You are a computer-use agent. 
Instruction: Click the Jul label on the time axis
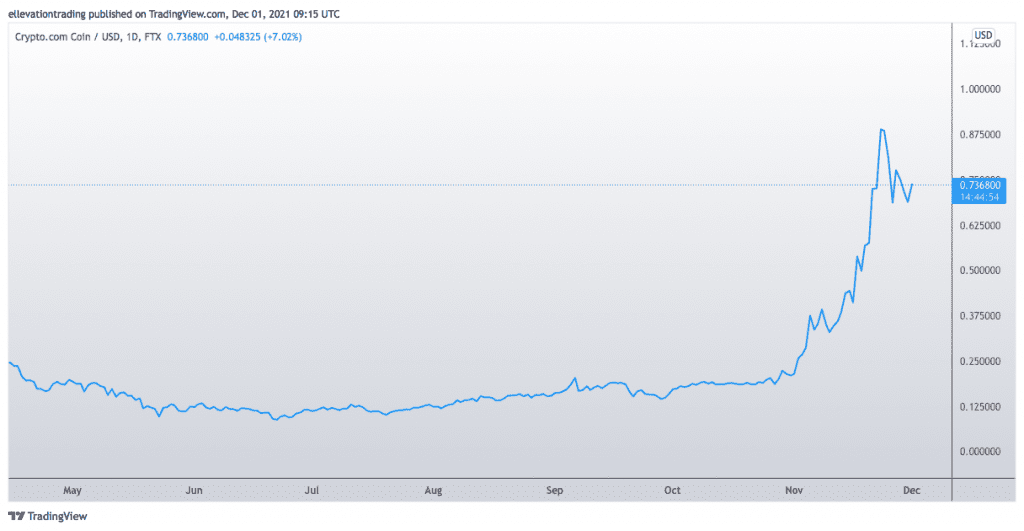tap(312, 491)
